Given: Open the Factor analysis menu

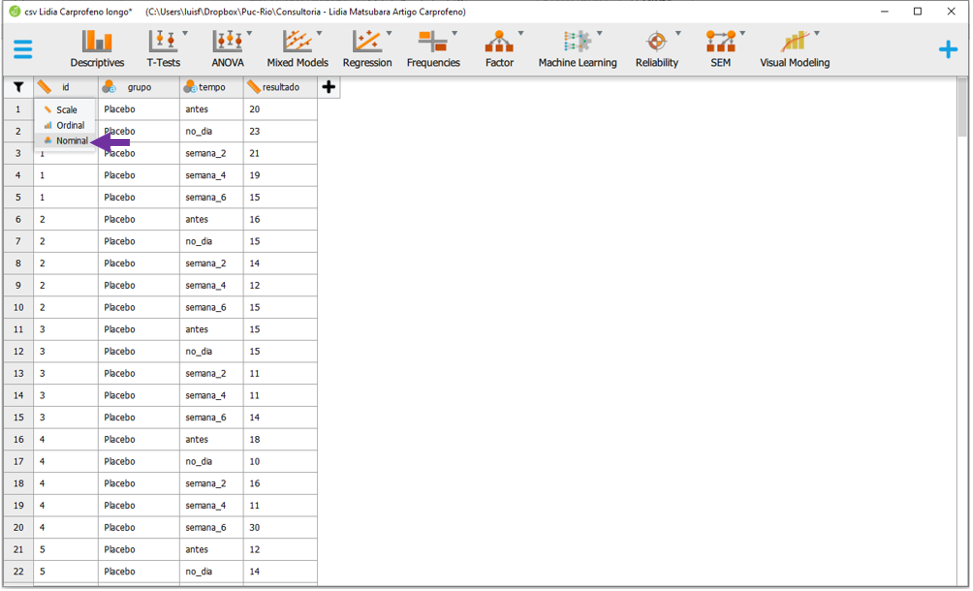Looking at the screenshot, I should click(499, 48).
